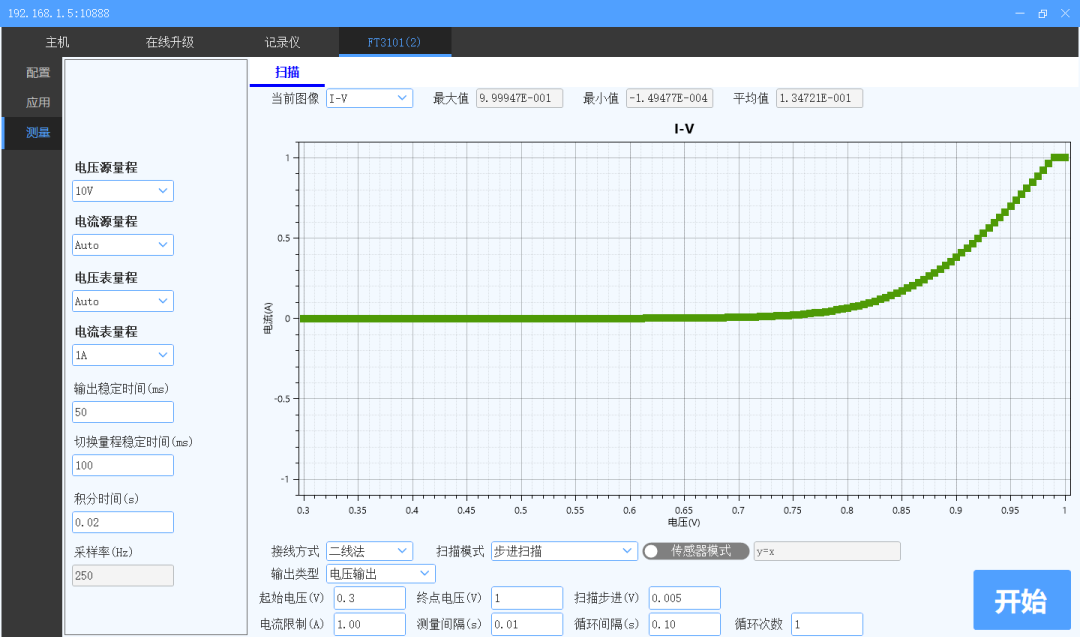Expand the 输出类型 电压输出 dropdown
This screenshot has height=637, width=1080.
pyautogui.click(x=381, y=574)
